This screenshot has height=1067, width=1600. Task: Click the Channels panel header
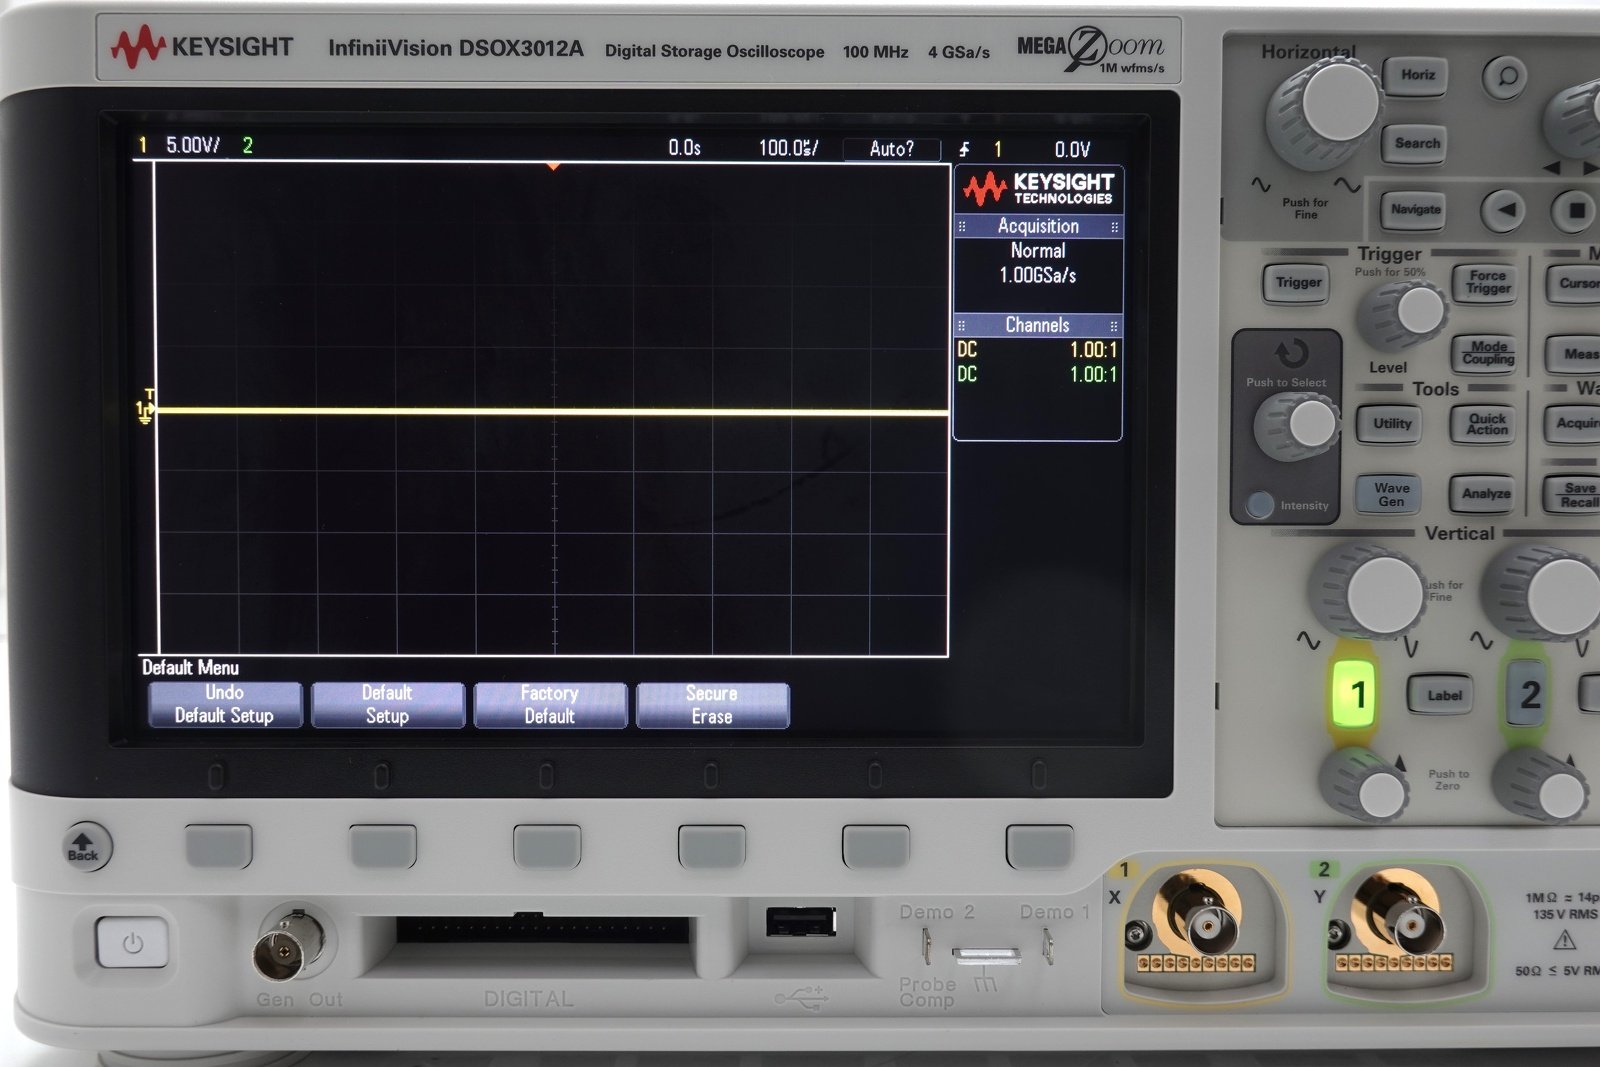(1038, 326)
